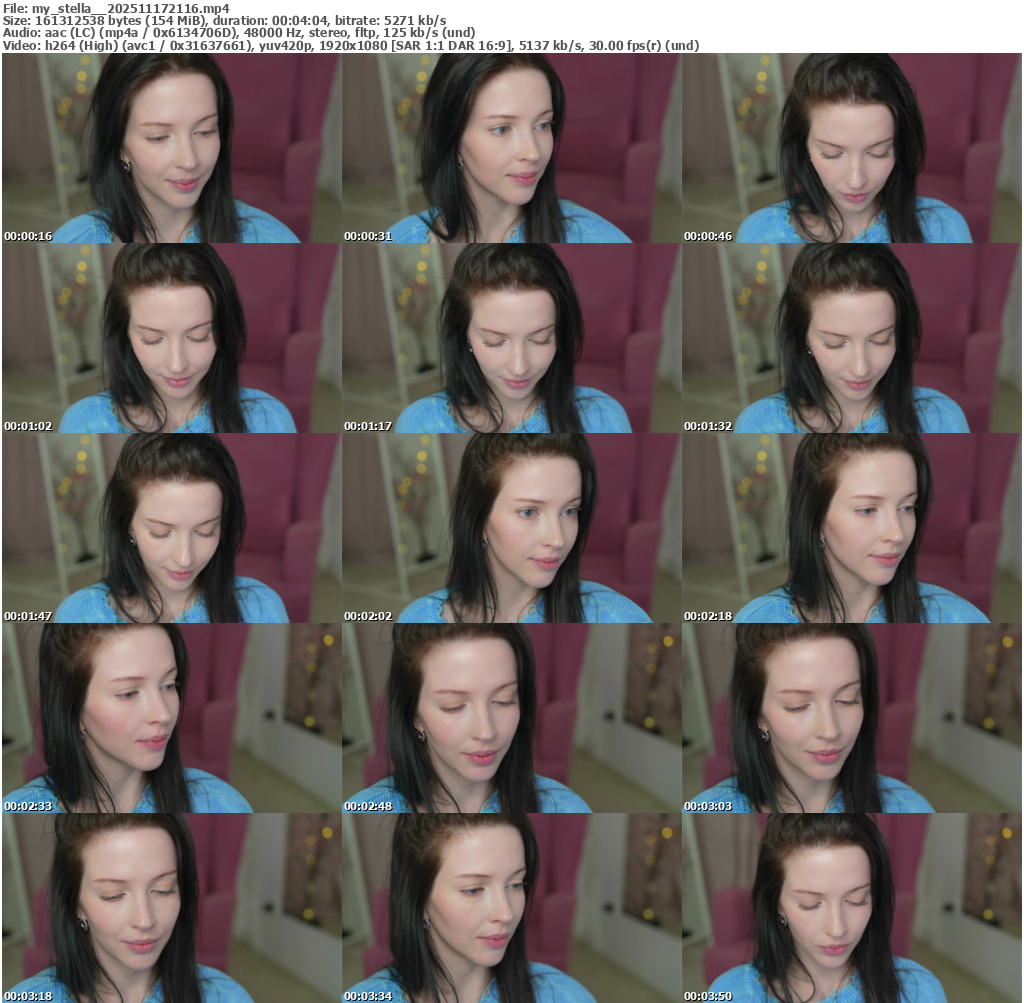Screen dimensions: 1024x1003
Task: Click the Size line showing 154 MiB
Action: pos(225,21)
